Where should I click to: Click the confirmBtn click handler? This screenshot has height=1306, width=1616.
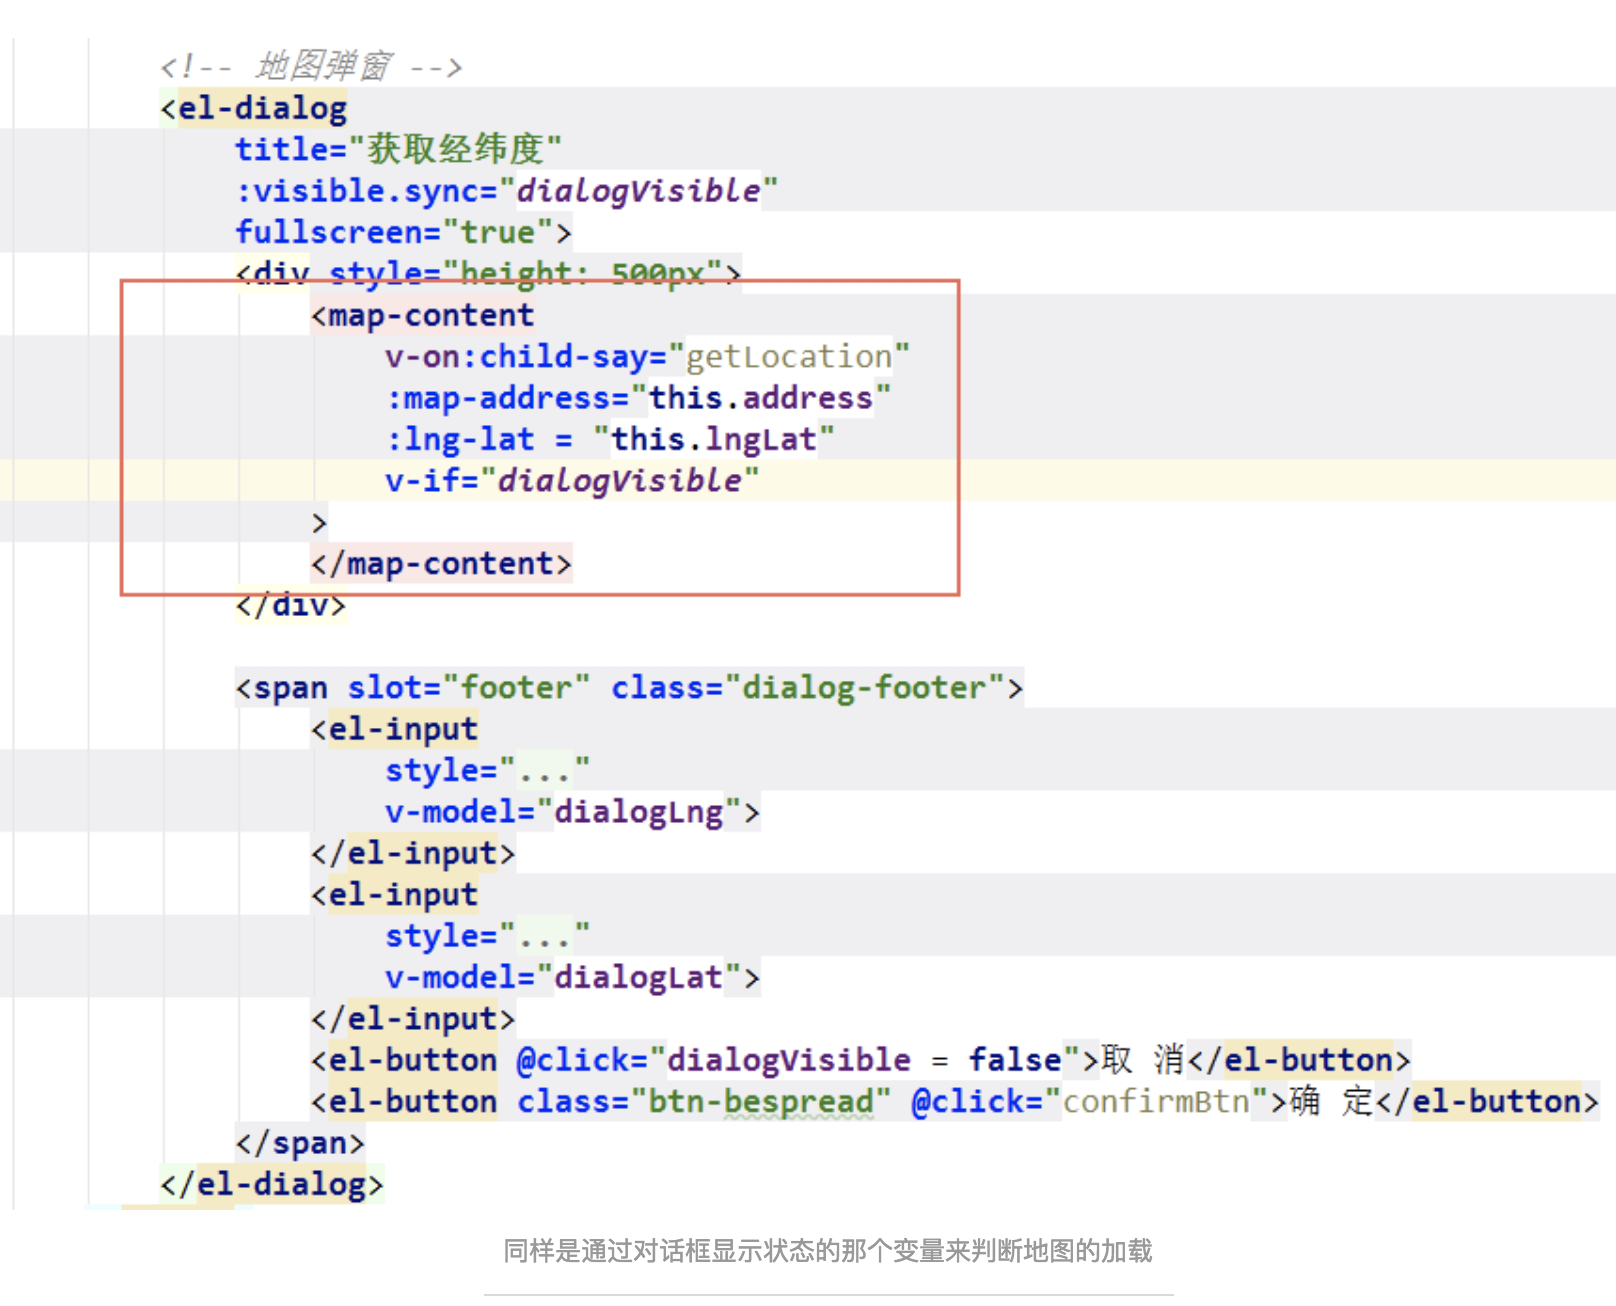click(1090, 1102)
